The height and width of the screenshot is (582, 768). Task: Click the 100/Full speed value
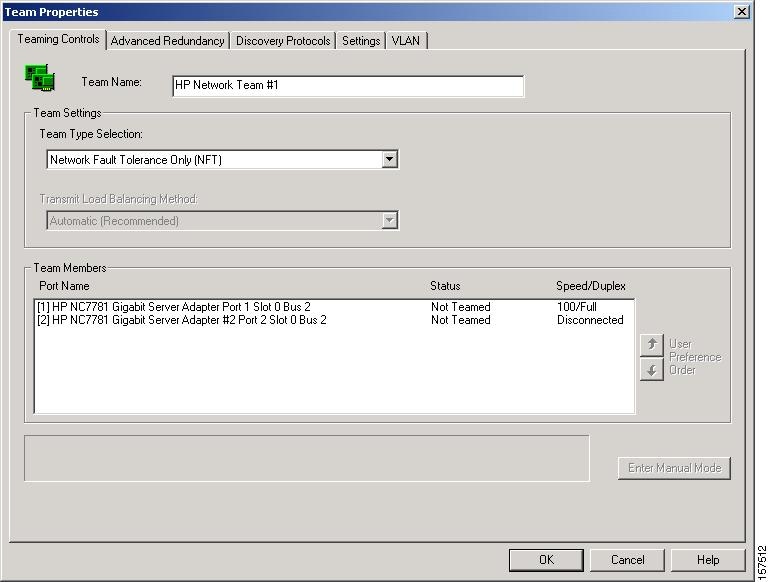(x=576, y=307)
